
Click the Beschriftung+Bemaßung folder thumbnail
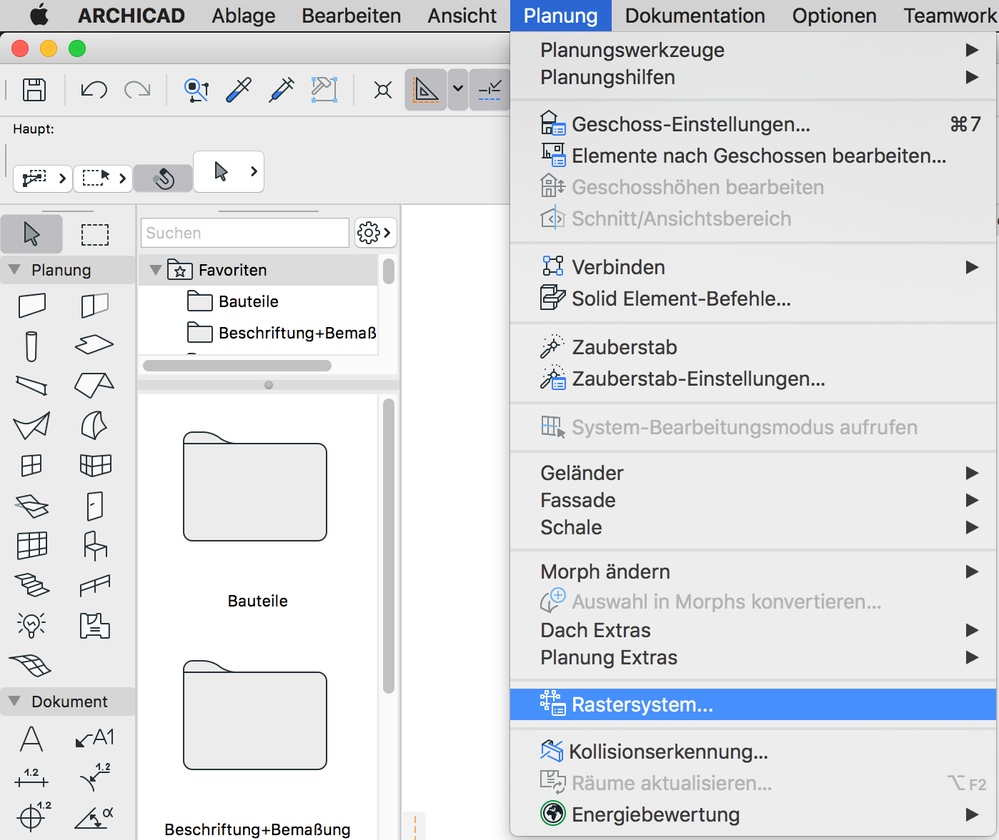pyautogui.click(x=255, y=715)
